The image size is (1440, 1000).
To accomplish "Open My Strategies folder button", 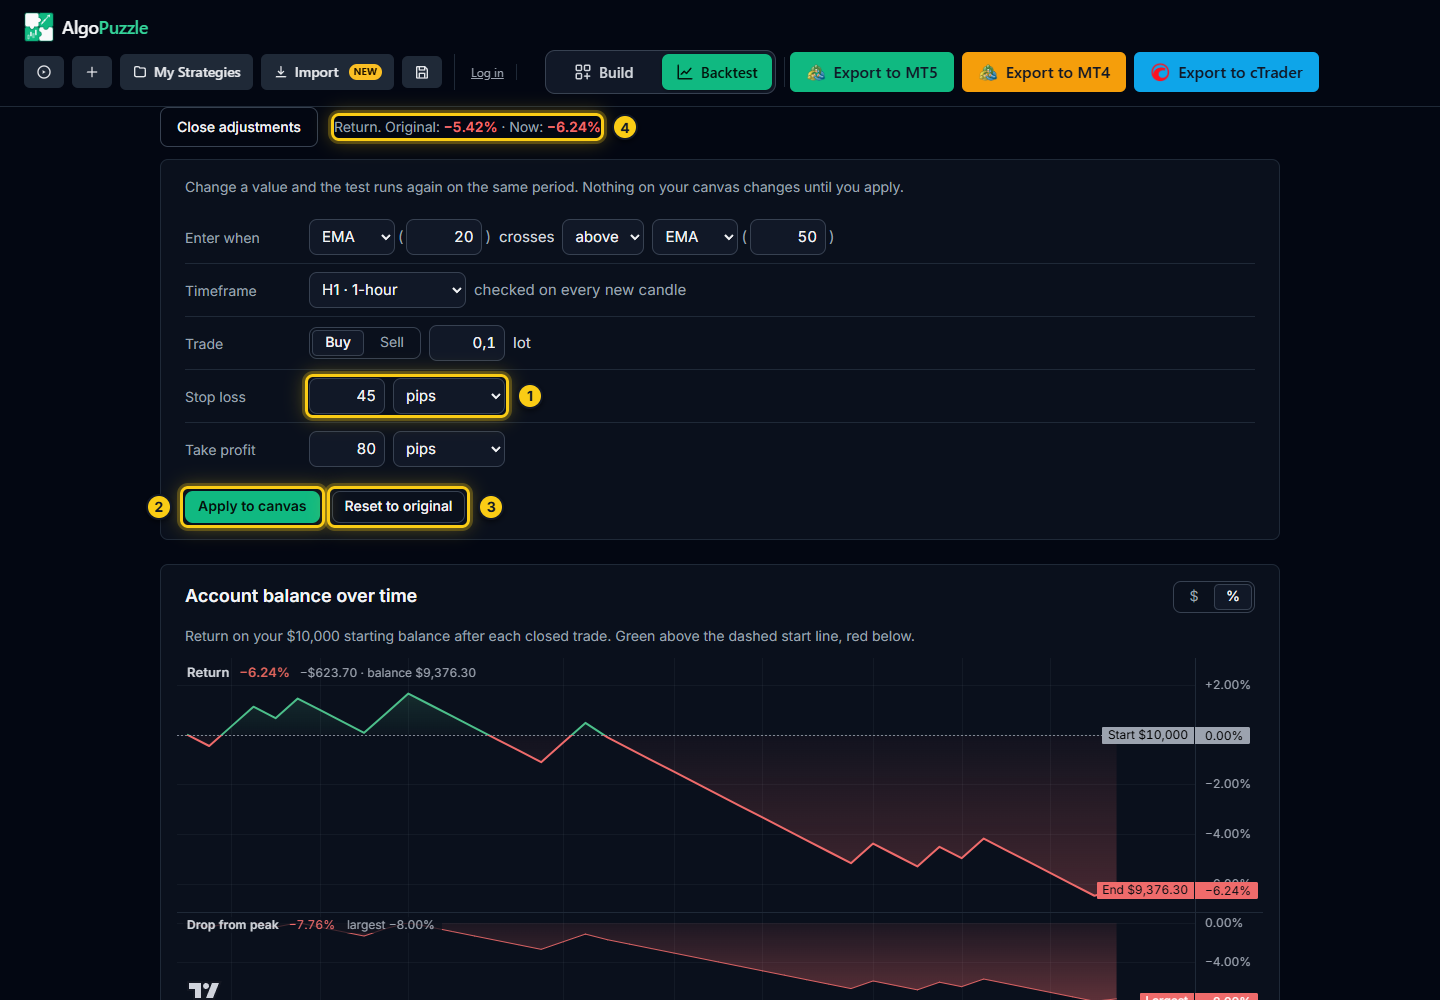I will [186, 72].
